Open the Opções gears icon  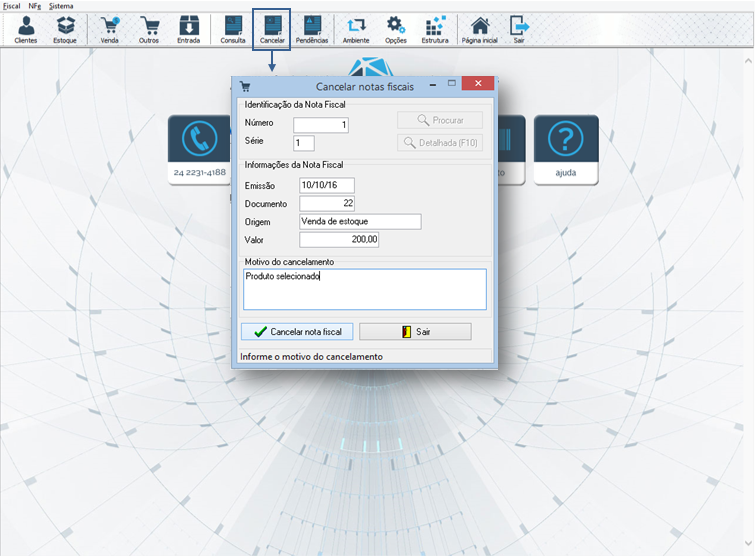pos(395,30)
